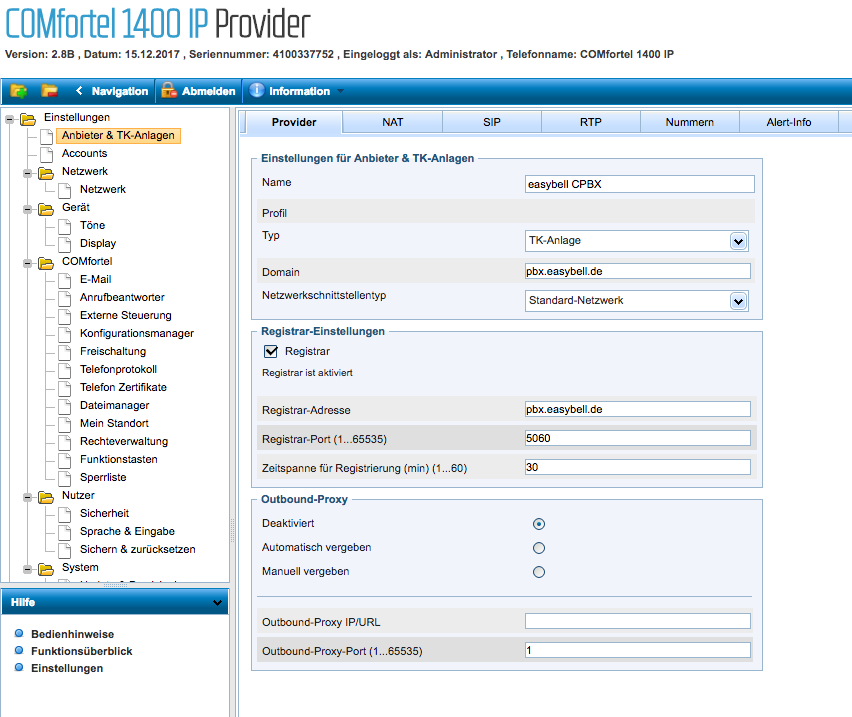
Task: Click the page icon beside Display
Action: 65,243
